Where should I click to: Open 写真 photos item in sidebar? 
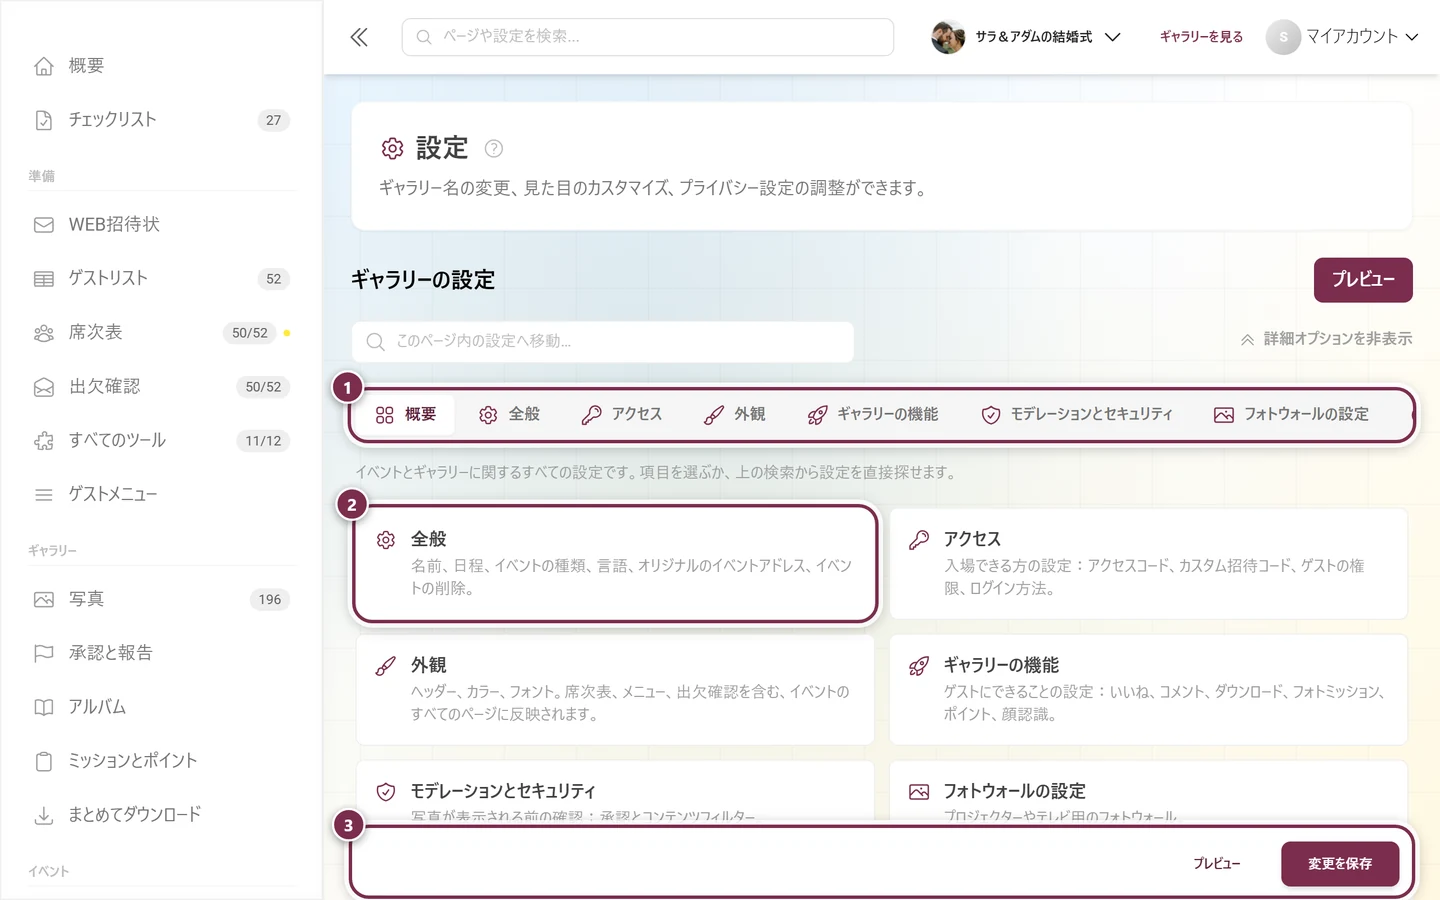(x=161, y=600)
